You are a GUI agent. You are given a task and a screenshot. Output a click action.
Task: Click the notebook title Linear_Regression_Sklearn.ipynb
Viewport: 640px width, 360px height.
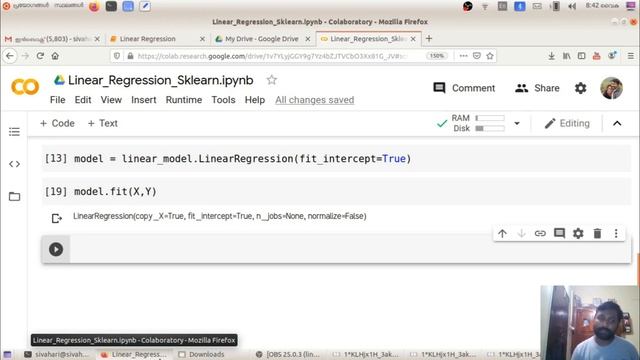[160, 80]
